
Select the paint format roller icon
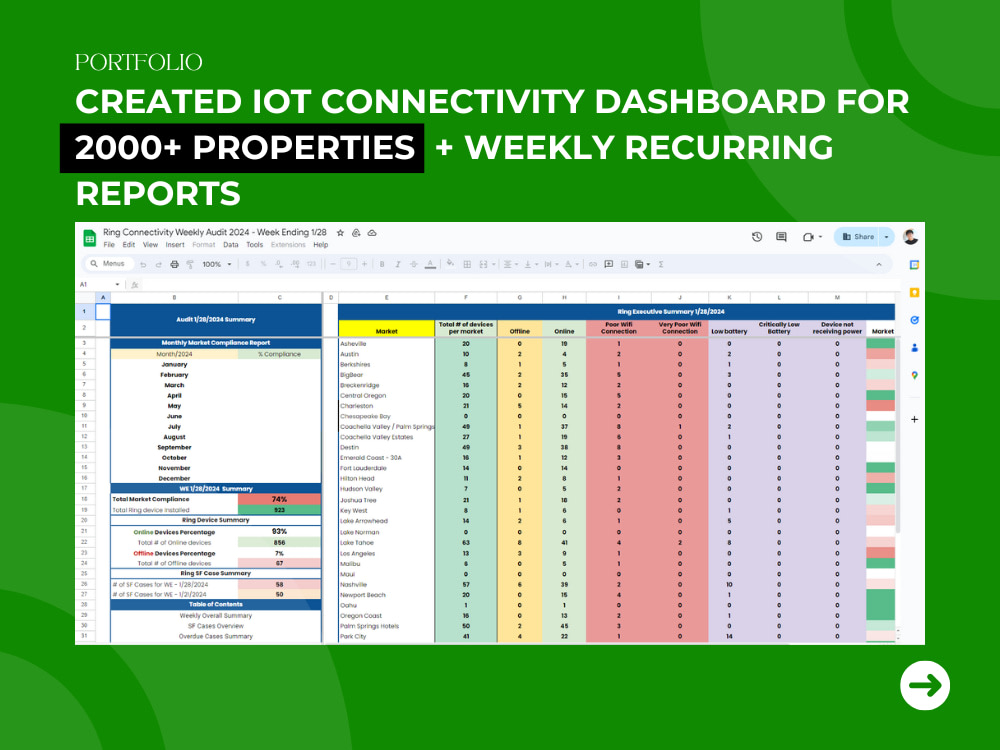(x=190, y=264)
